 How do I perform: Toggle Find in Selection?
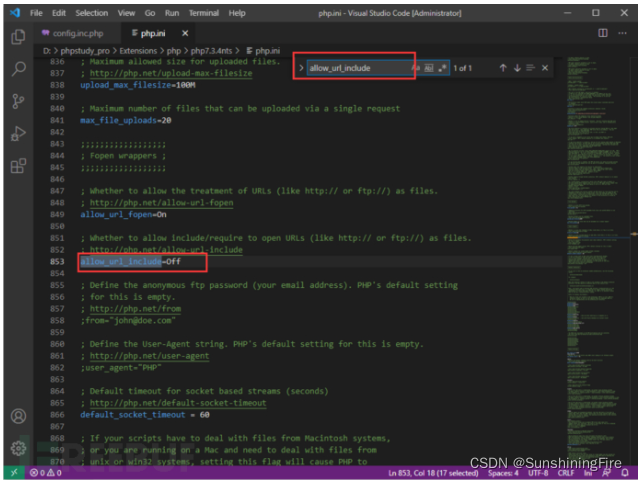pos(530,68)
